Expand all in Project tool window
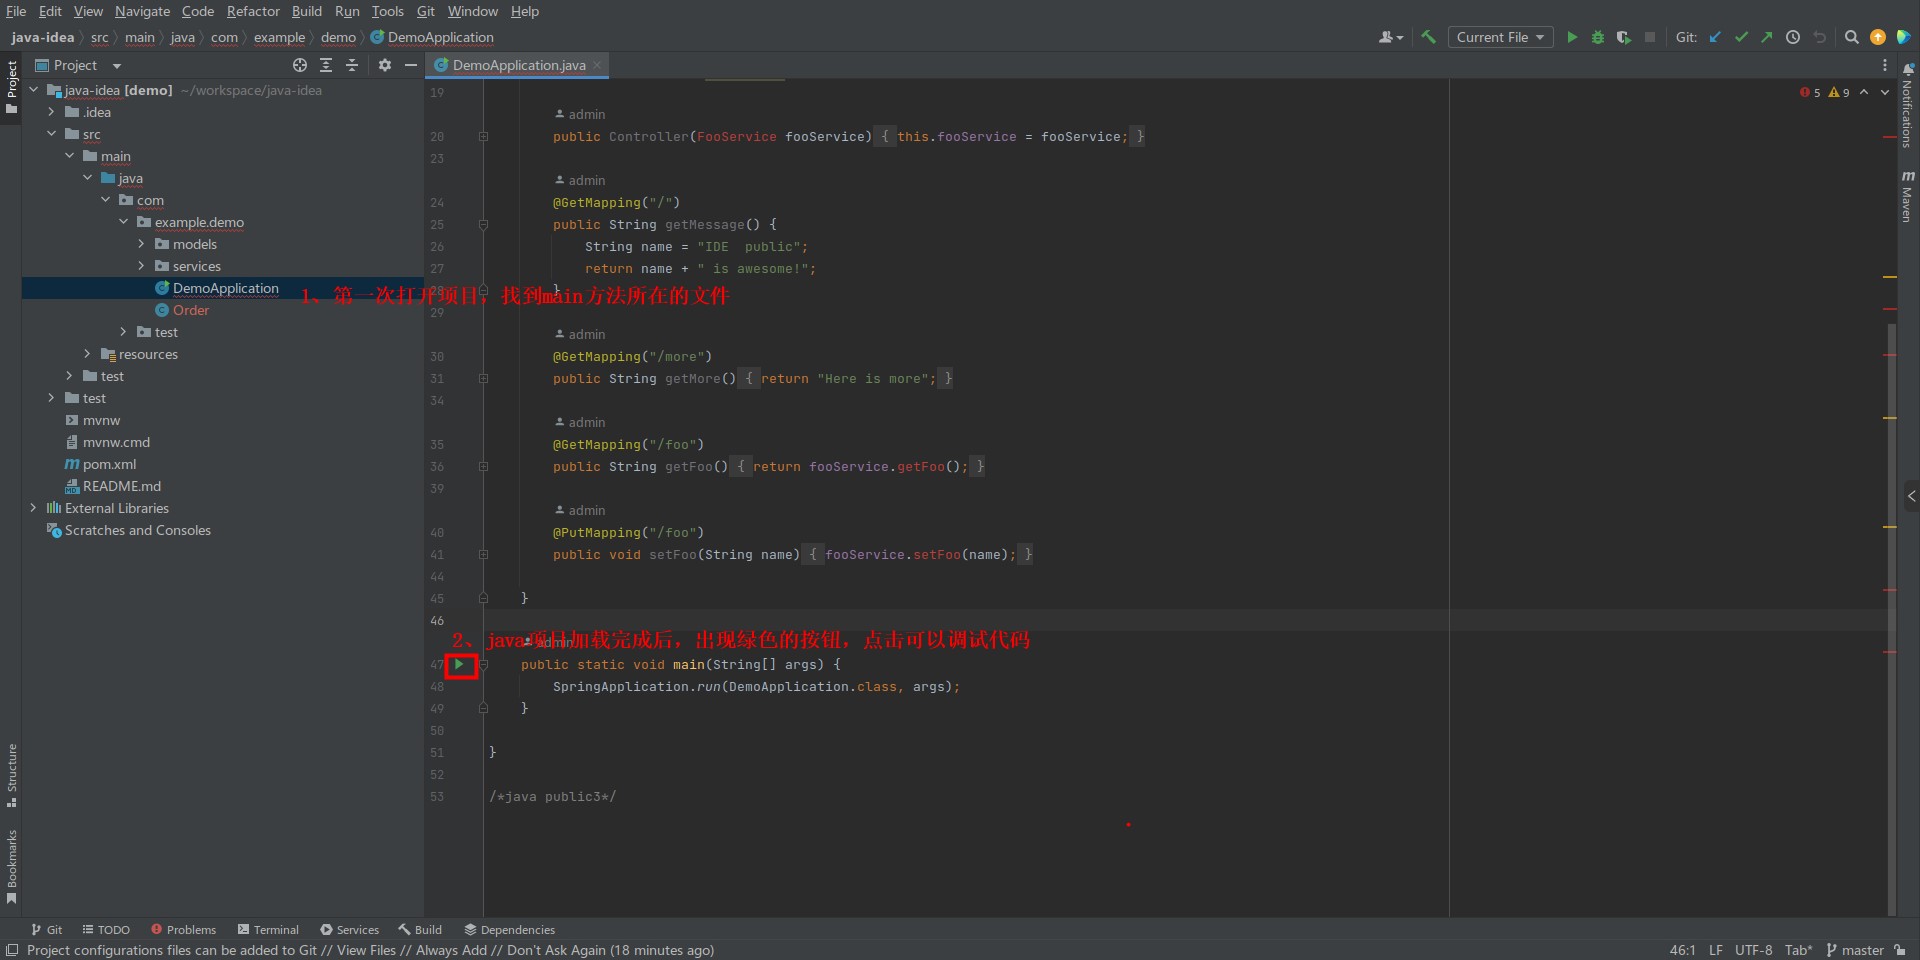 click(x=326, y=65)
